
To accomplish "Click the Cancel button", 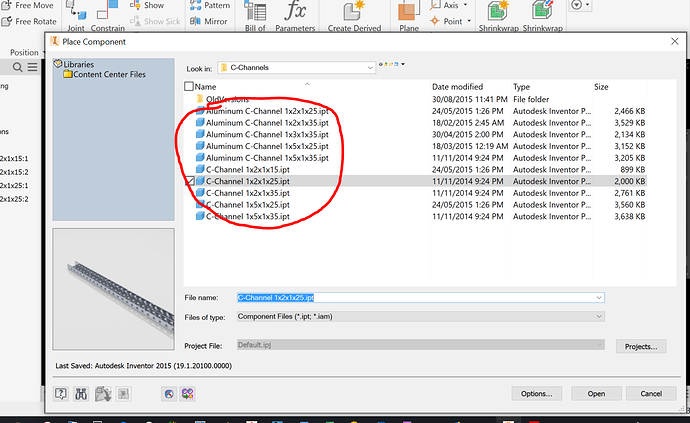I will [x=651, y=394].
